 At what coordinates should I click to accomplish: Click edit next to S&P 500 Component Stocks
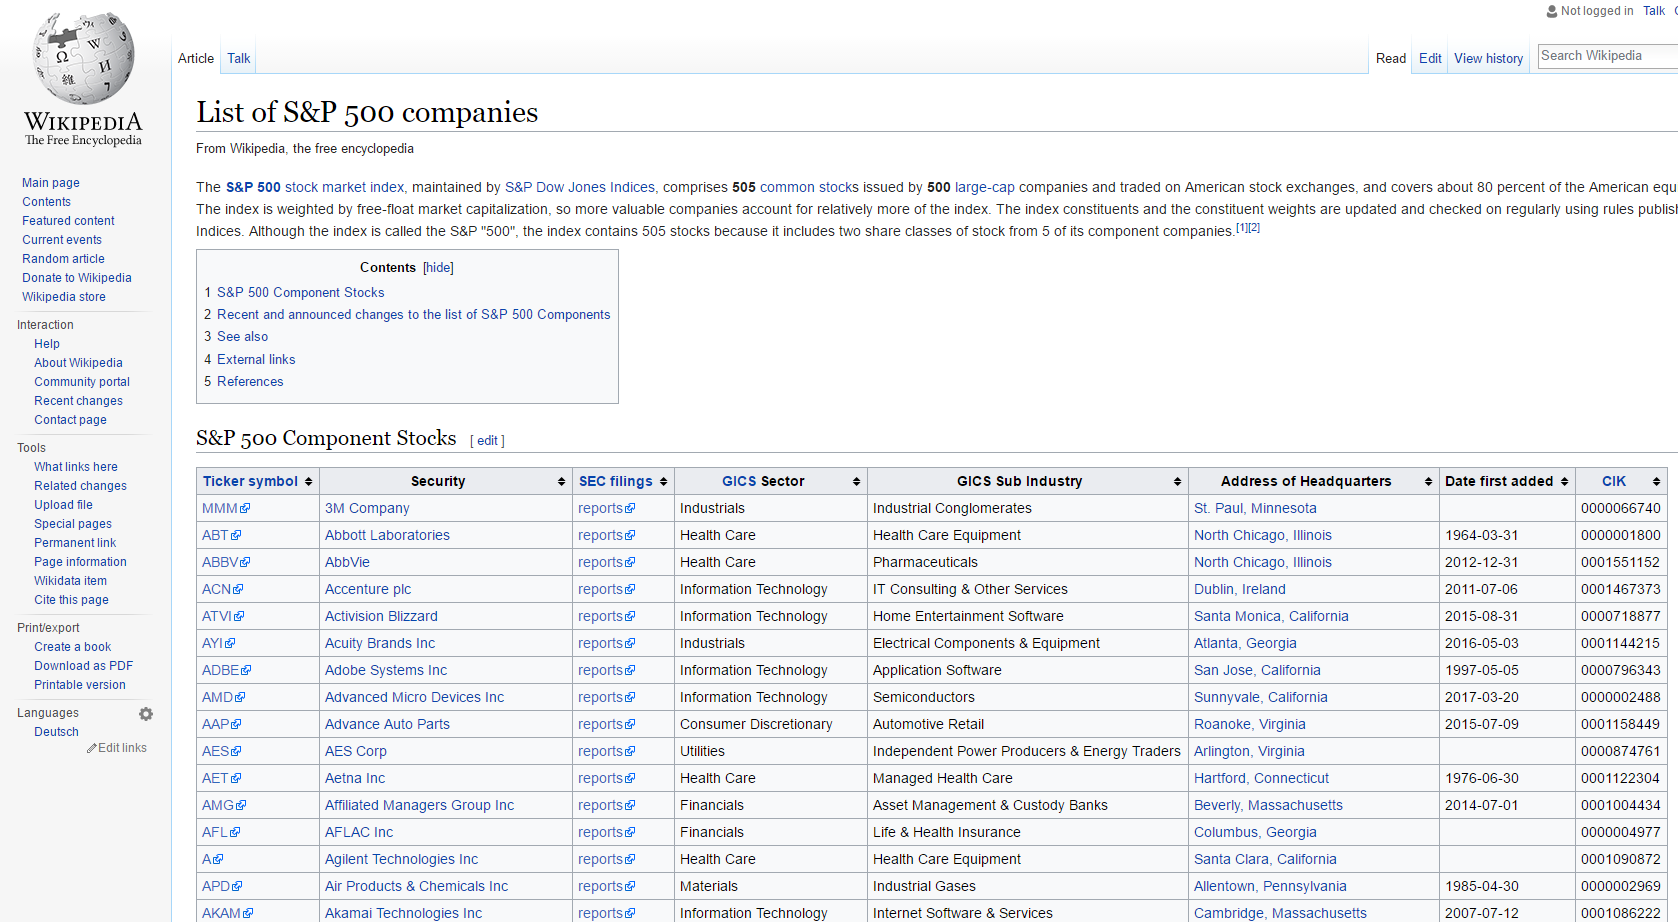tap(487, 440)
